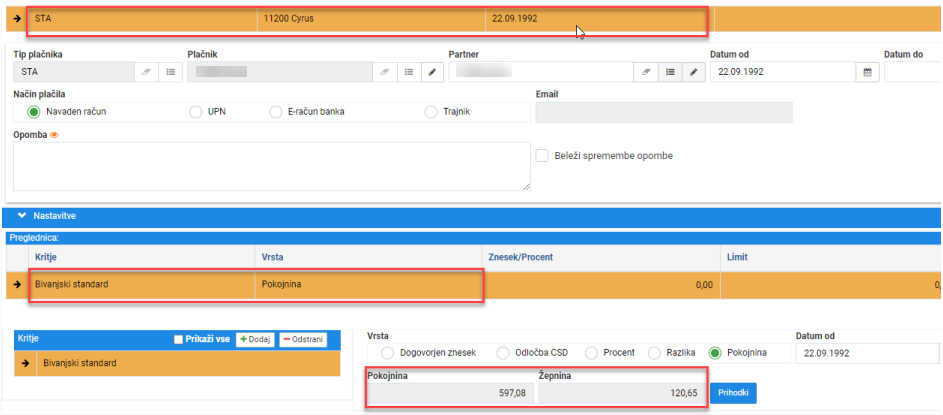This screenshot has width=943, height=415.
Task: Choose Procent as Vrsta
Action: pyautogui.click(x=592, y=353)
